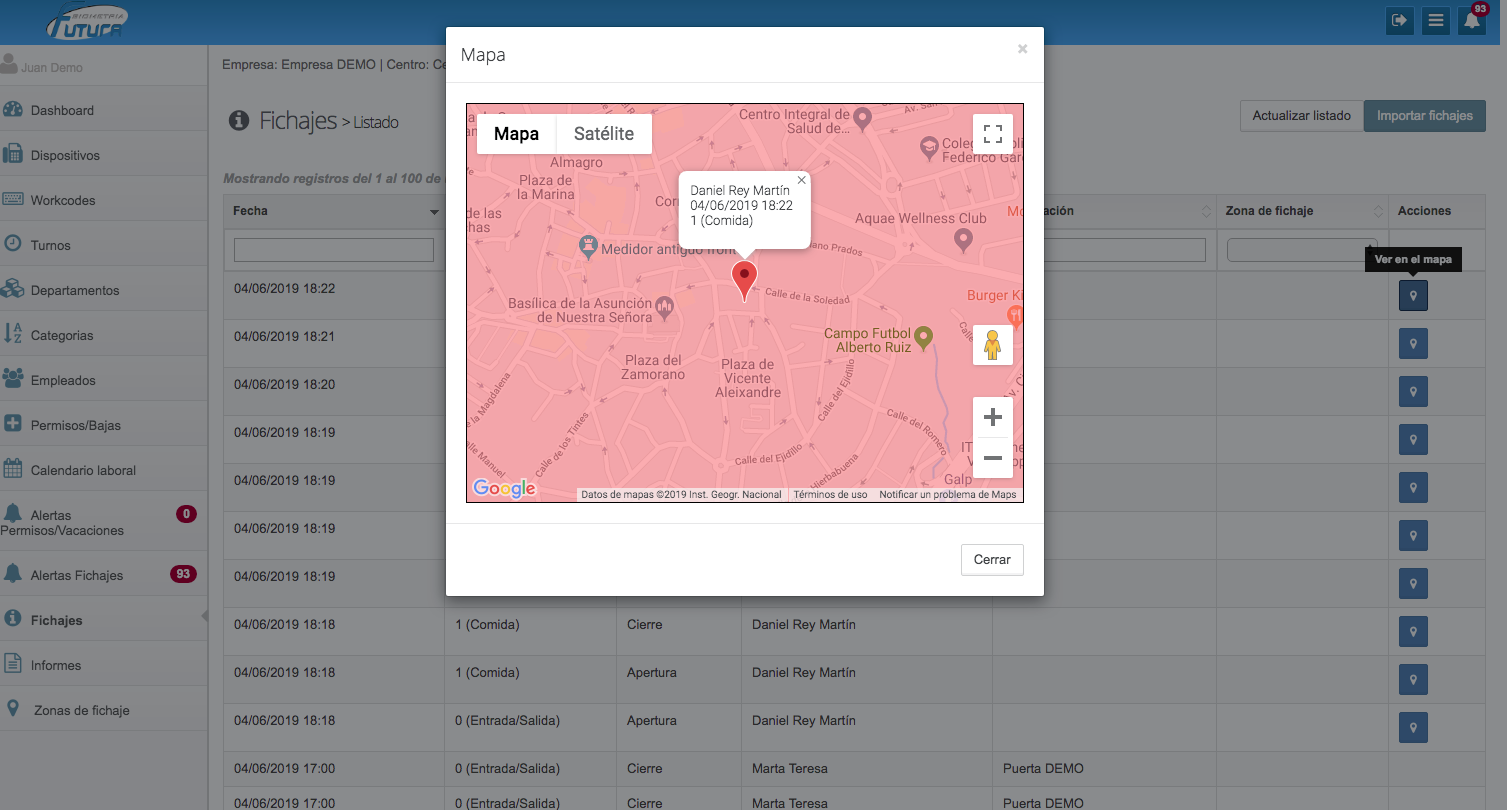Switch map to Satélite view

coord(604,134)
